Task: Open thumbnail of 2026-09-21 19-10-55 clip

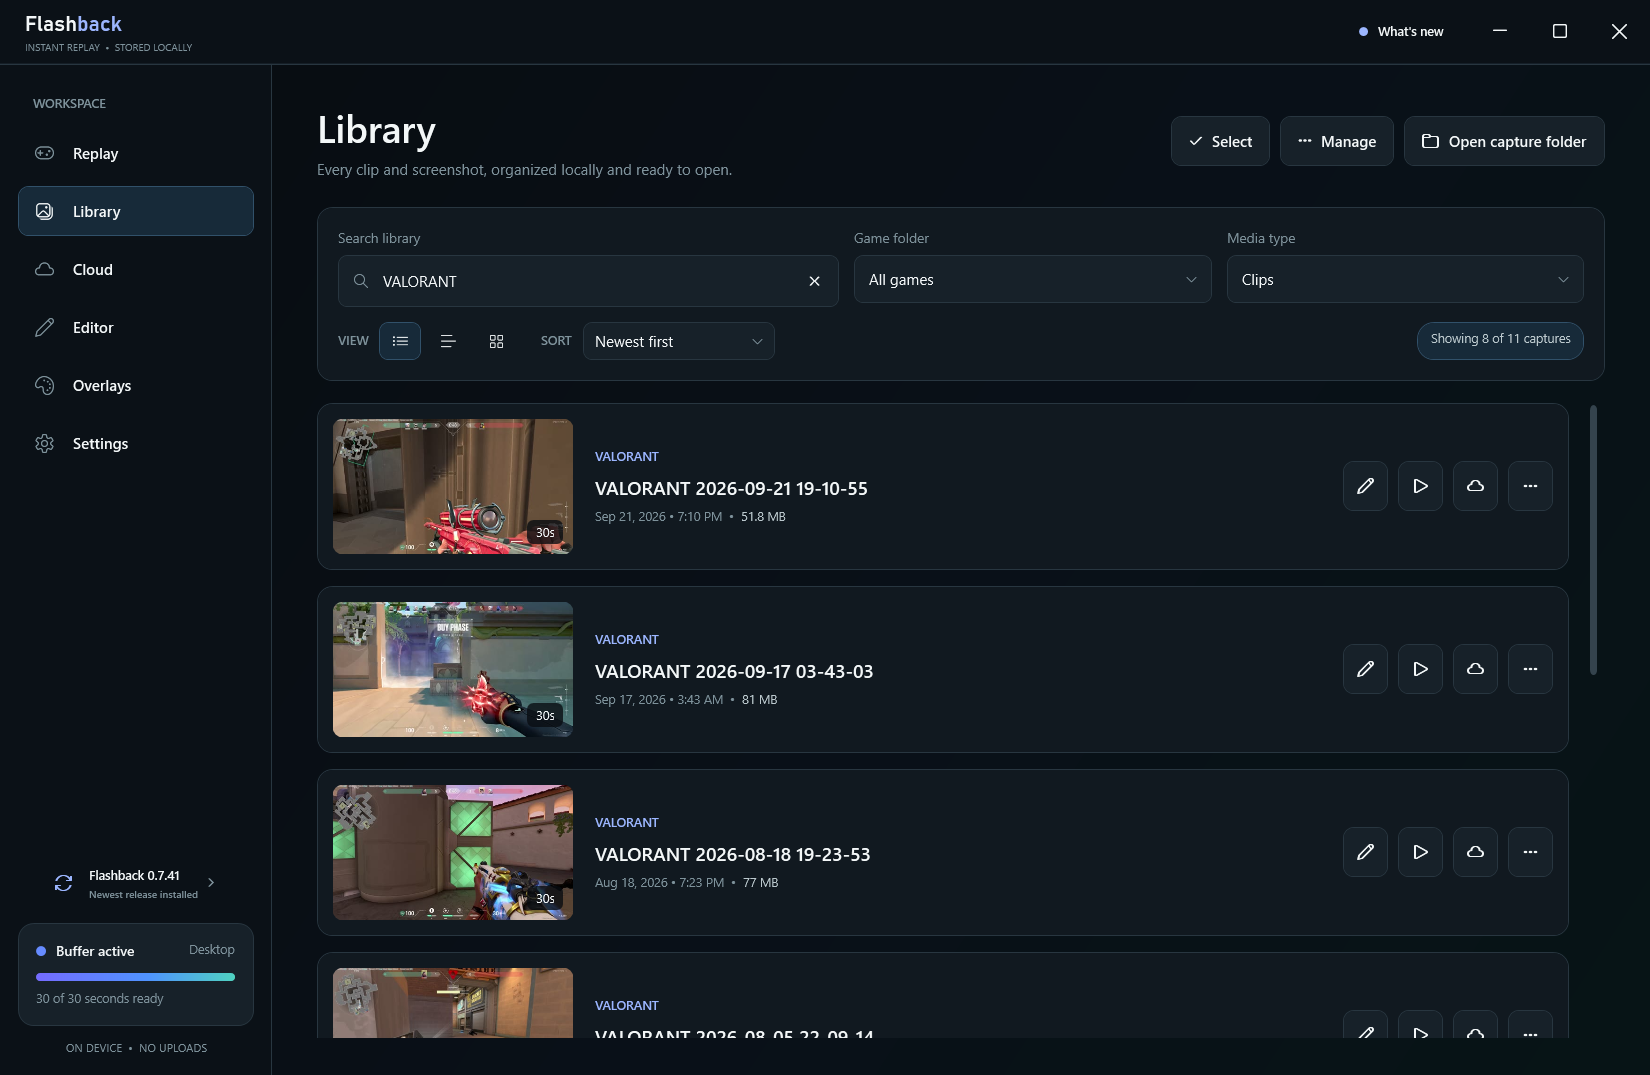Action: click(x=453, y=487)
